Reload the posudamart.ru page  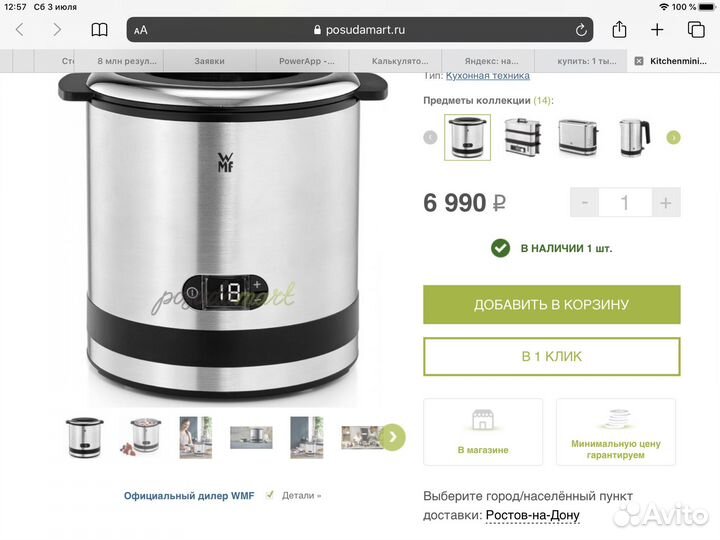581,30
